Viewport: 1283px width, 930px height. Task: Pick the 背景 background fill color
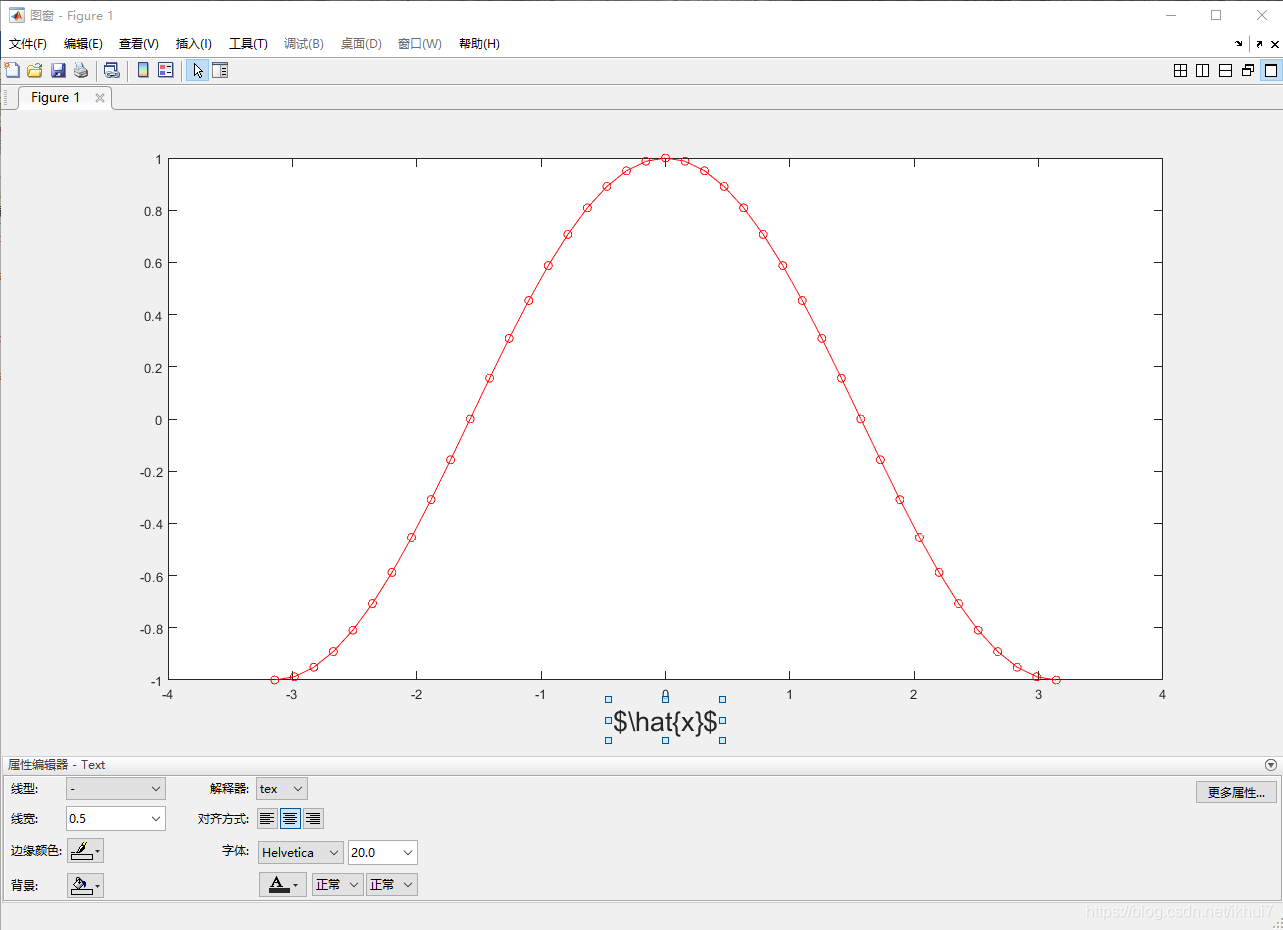pos(85,886)
